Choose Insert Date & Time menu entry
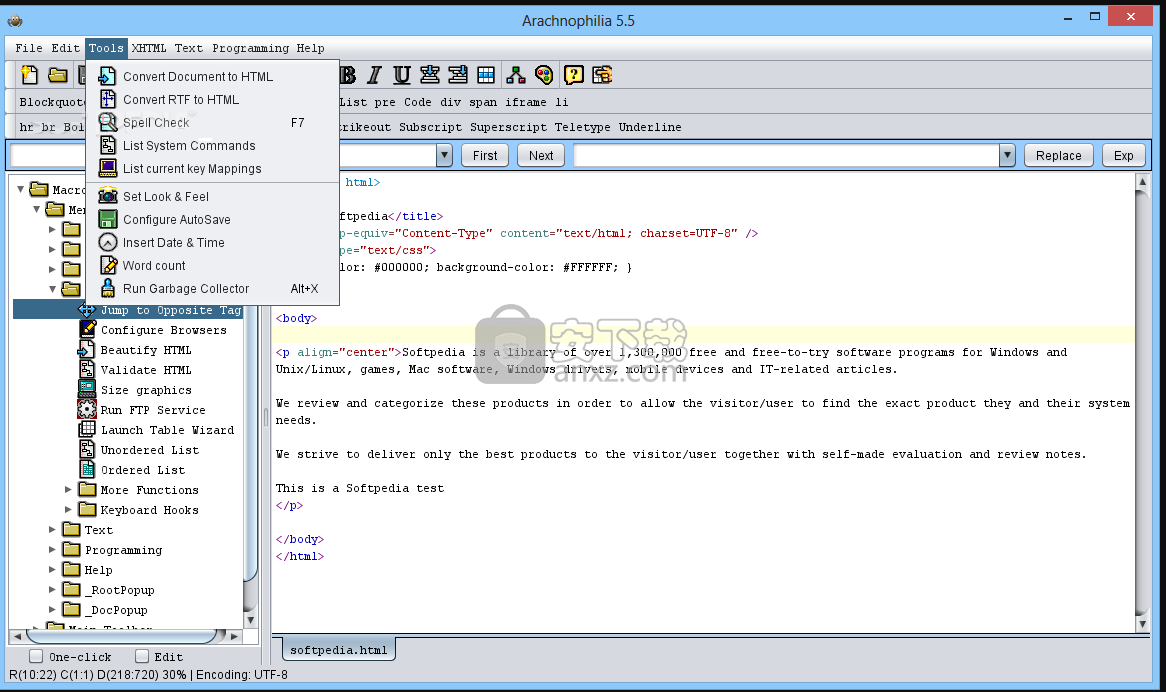1166x692 pixels. (213, 242)
